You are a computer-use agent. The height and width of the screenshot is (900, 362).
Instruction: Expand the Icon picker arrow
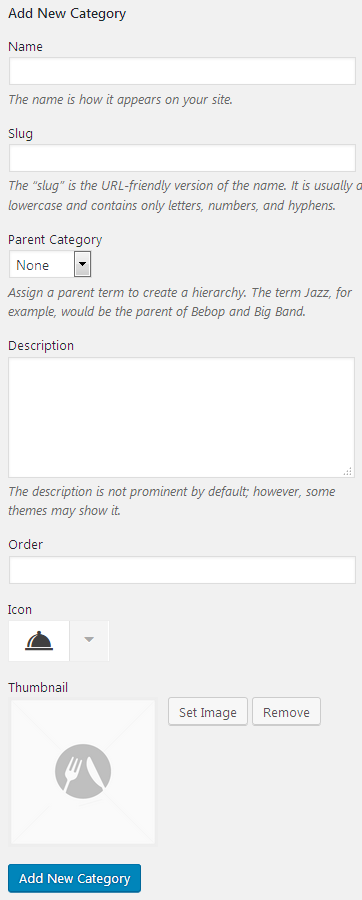[x=89, y=641]
